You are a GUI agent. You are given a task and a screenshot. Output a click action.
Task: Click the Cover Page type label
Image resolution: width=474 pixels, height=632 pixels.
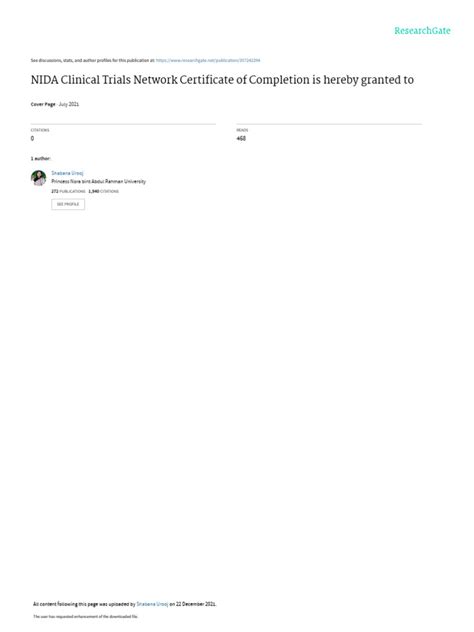tap(43, 104)
